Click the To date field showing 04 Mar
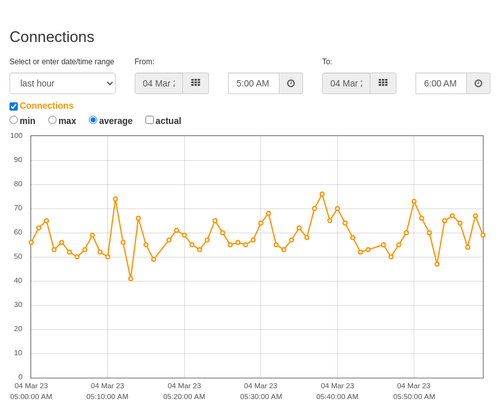The width and height of the screenshot is (500, 403). (x=346, y=83)
